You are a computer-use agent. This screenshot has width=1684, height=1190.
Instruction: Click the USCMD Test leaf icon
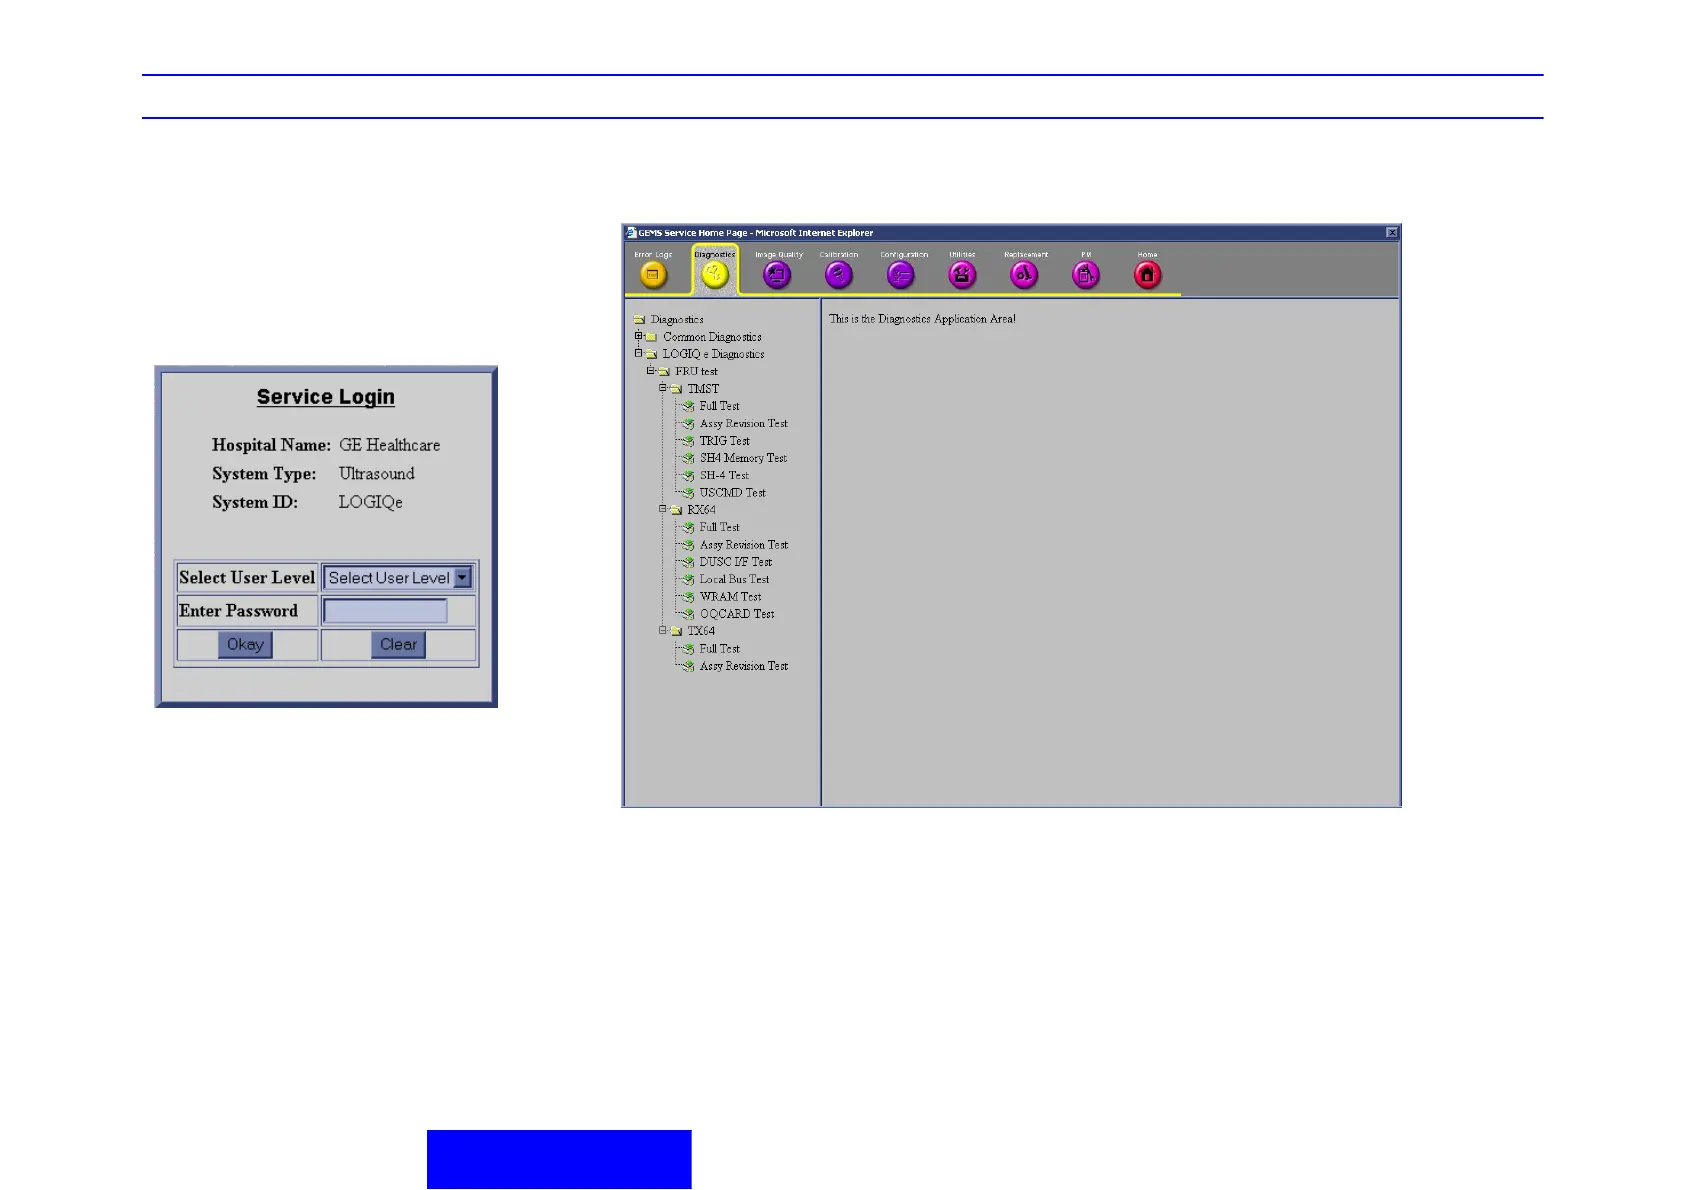[x=688, y=493]
